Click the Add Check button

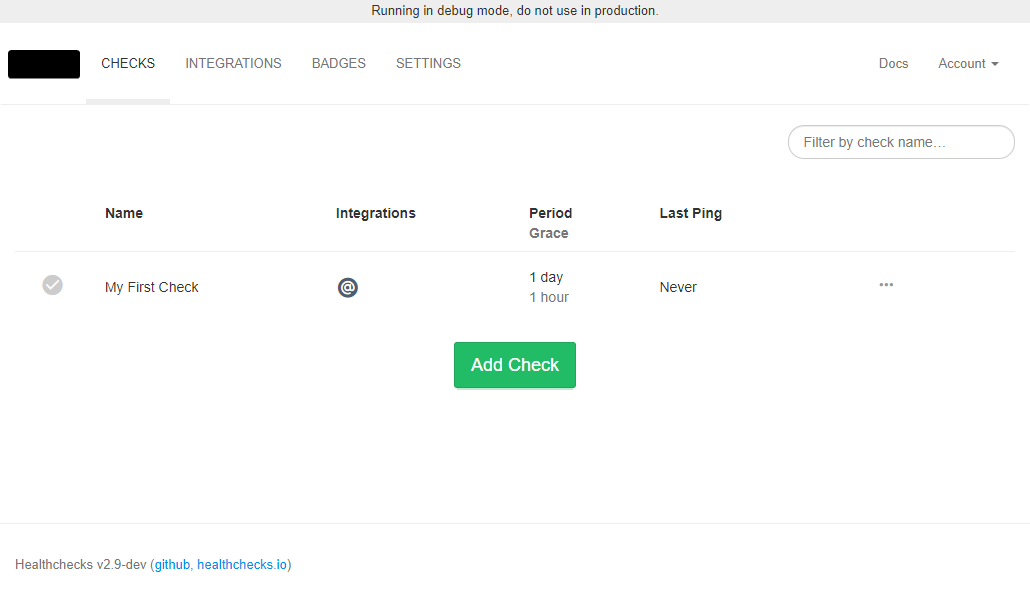(514, 365)
